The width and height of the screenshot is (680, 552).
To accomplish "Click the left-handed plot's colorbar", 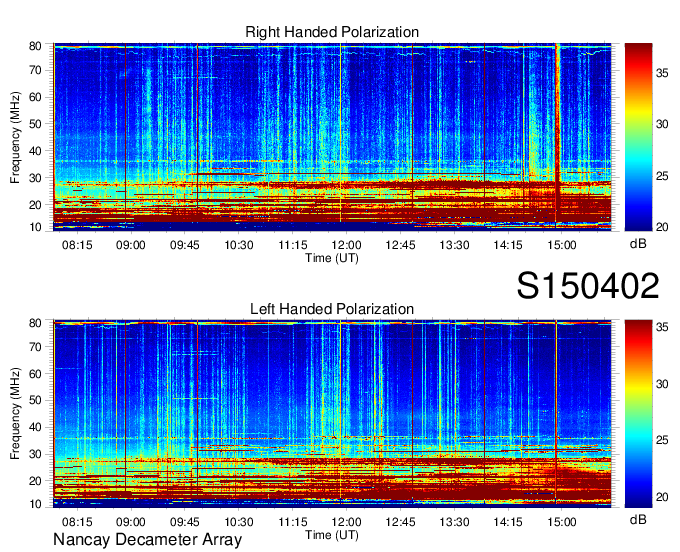I will pyautogui.click(x=638, y=414).
